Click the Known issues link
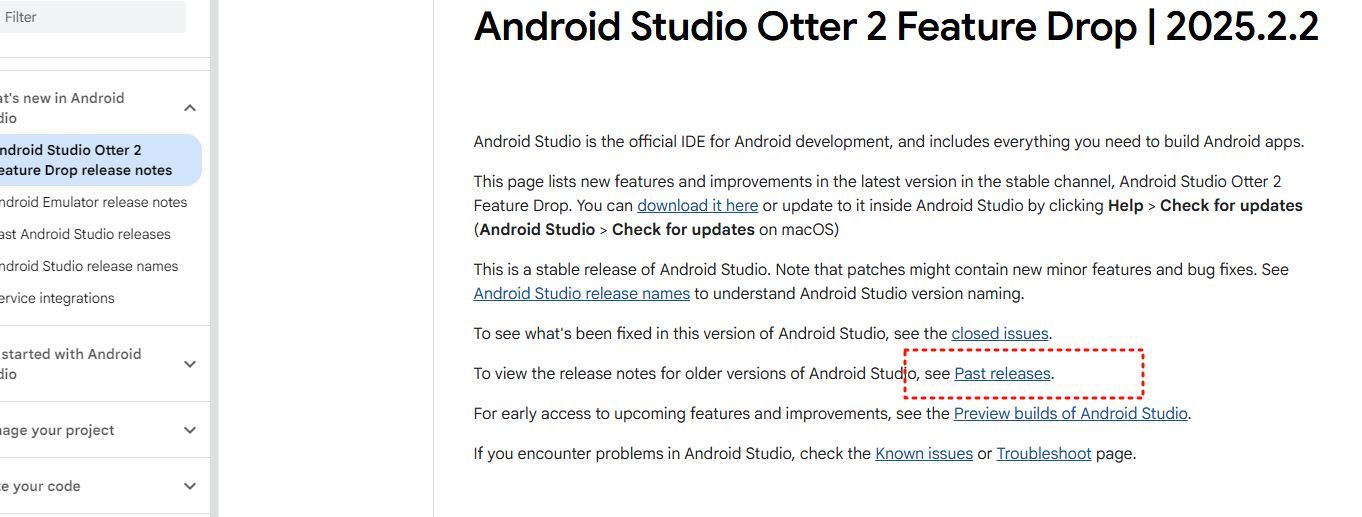The height and width of the screenshot is (517, 1362). tap(924, 453)
